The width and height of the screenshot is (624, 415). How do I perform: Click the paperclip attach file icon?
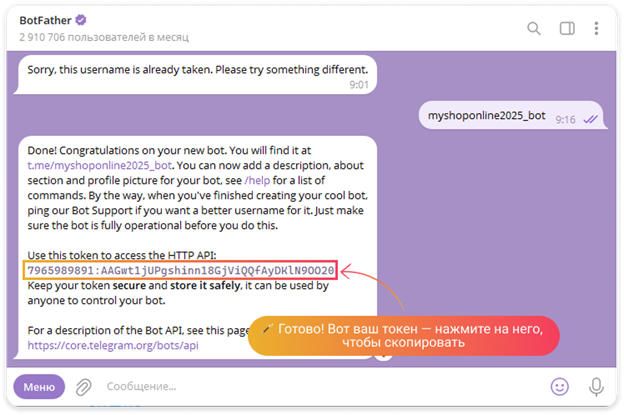tap(84, 386)
